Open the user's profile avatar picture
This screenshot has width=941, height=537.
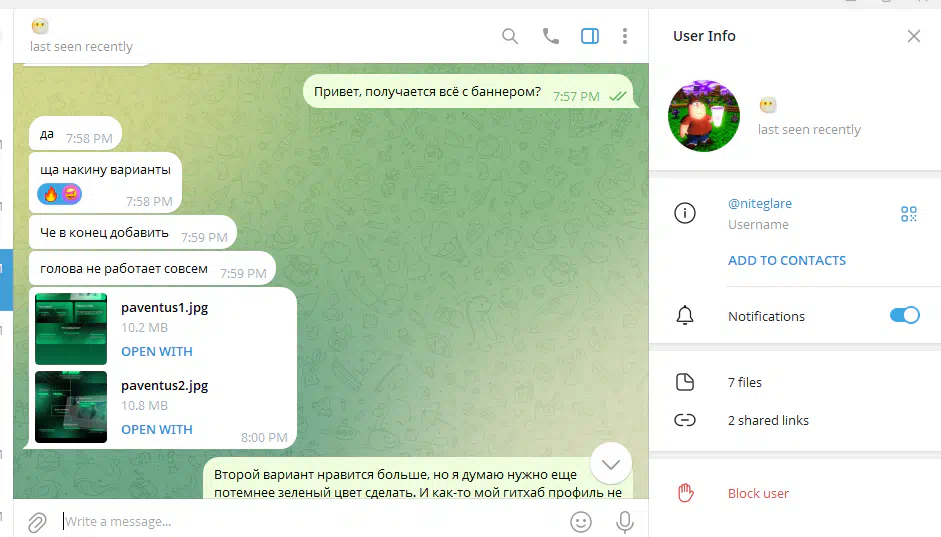[703, 116]
